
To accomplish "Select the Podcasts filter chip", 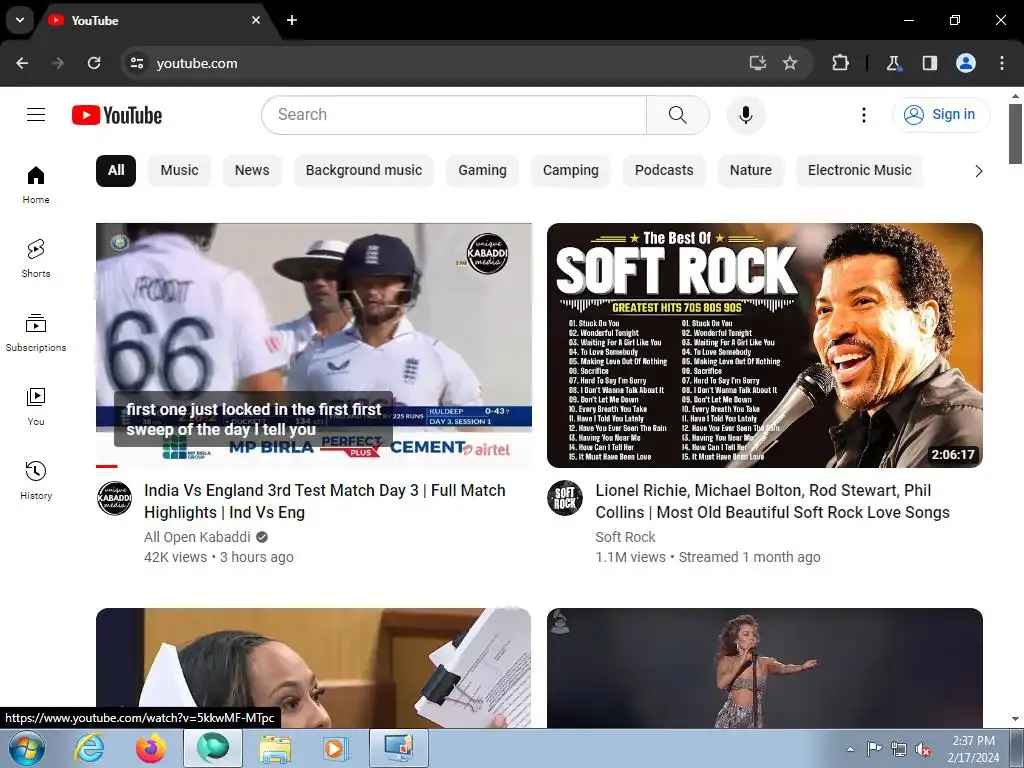I will [x=664, y=170].
